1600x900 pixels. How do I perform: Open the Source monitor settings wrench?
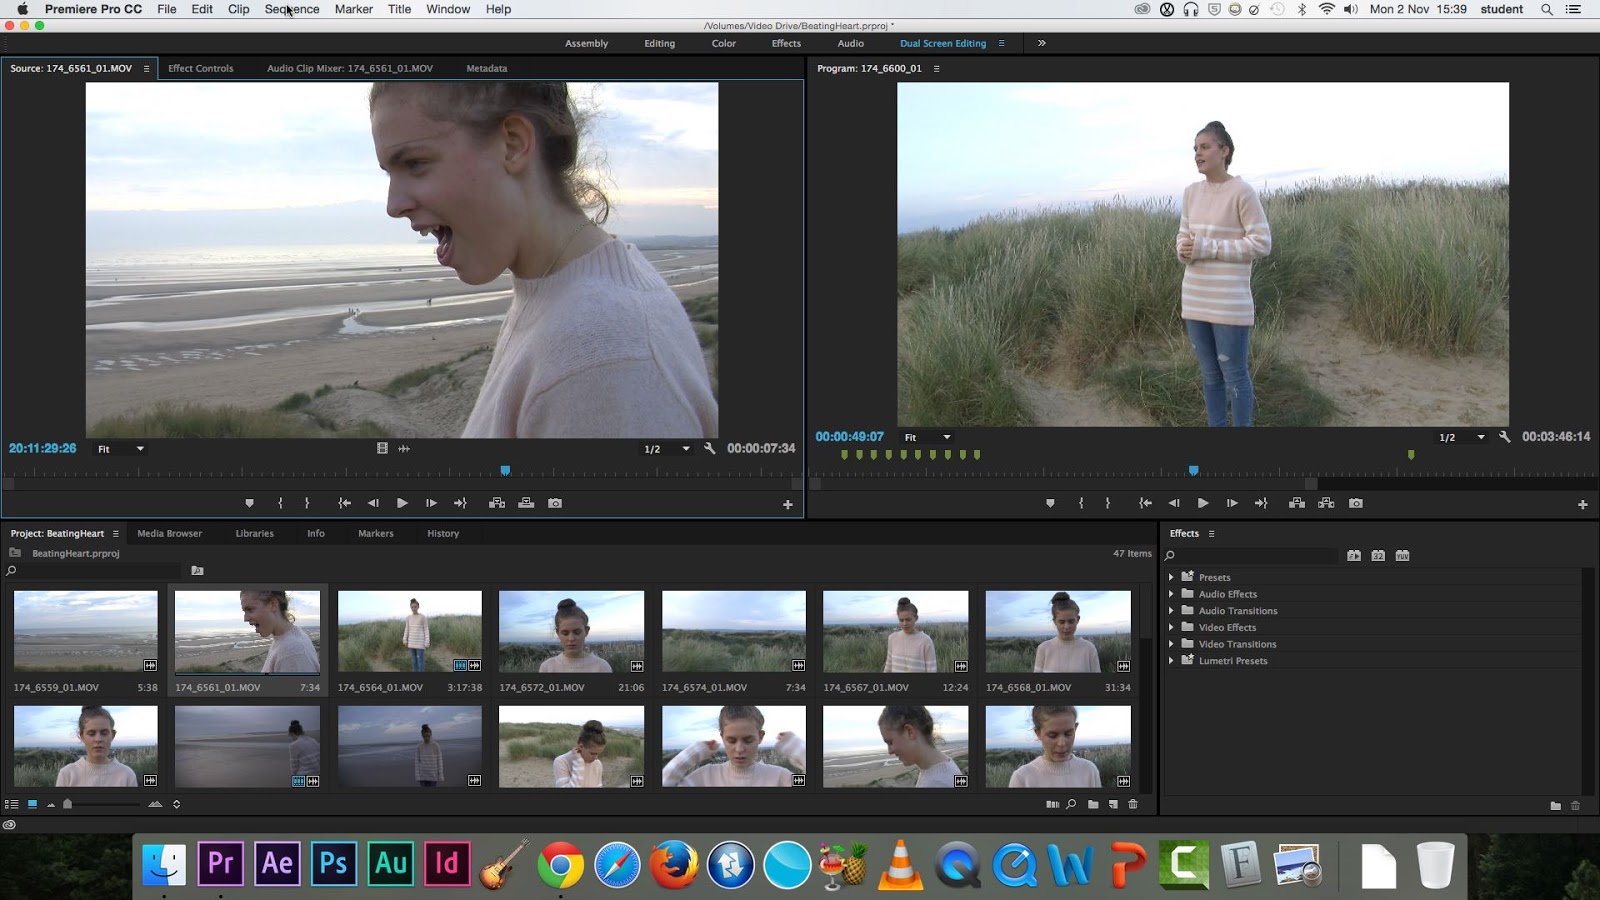(710, 449)
